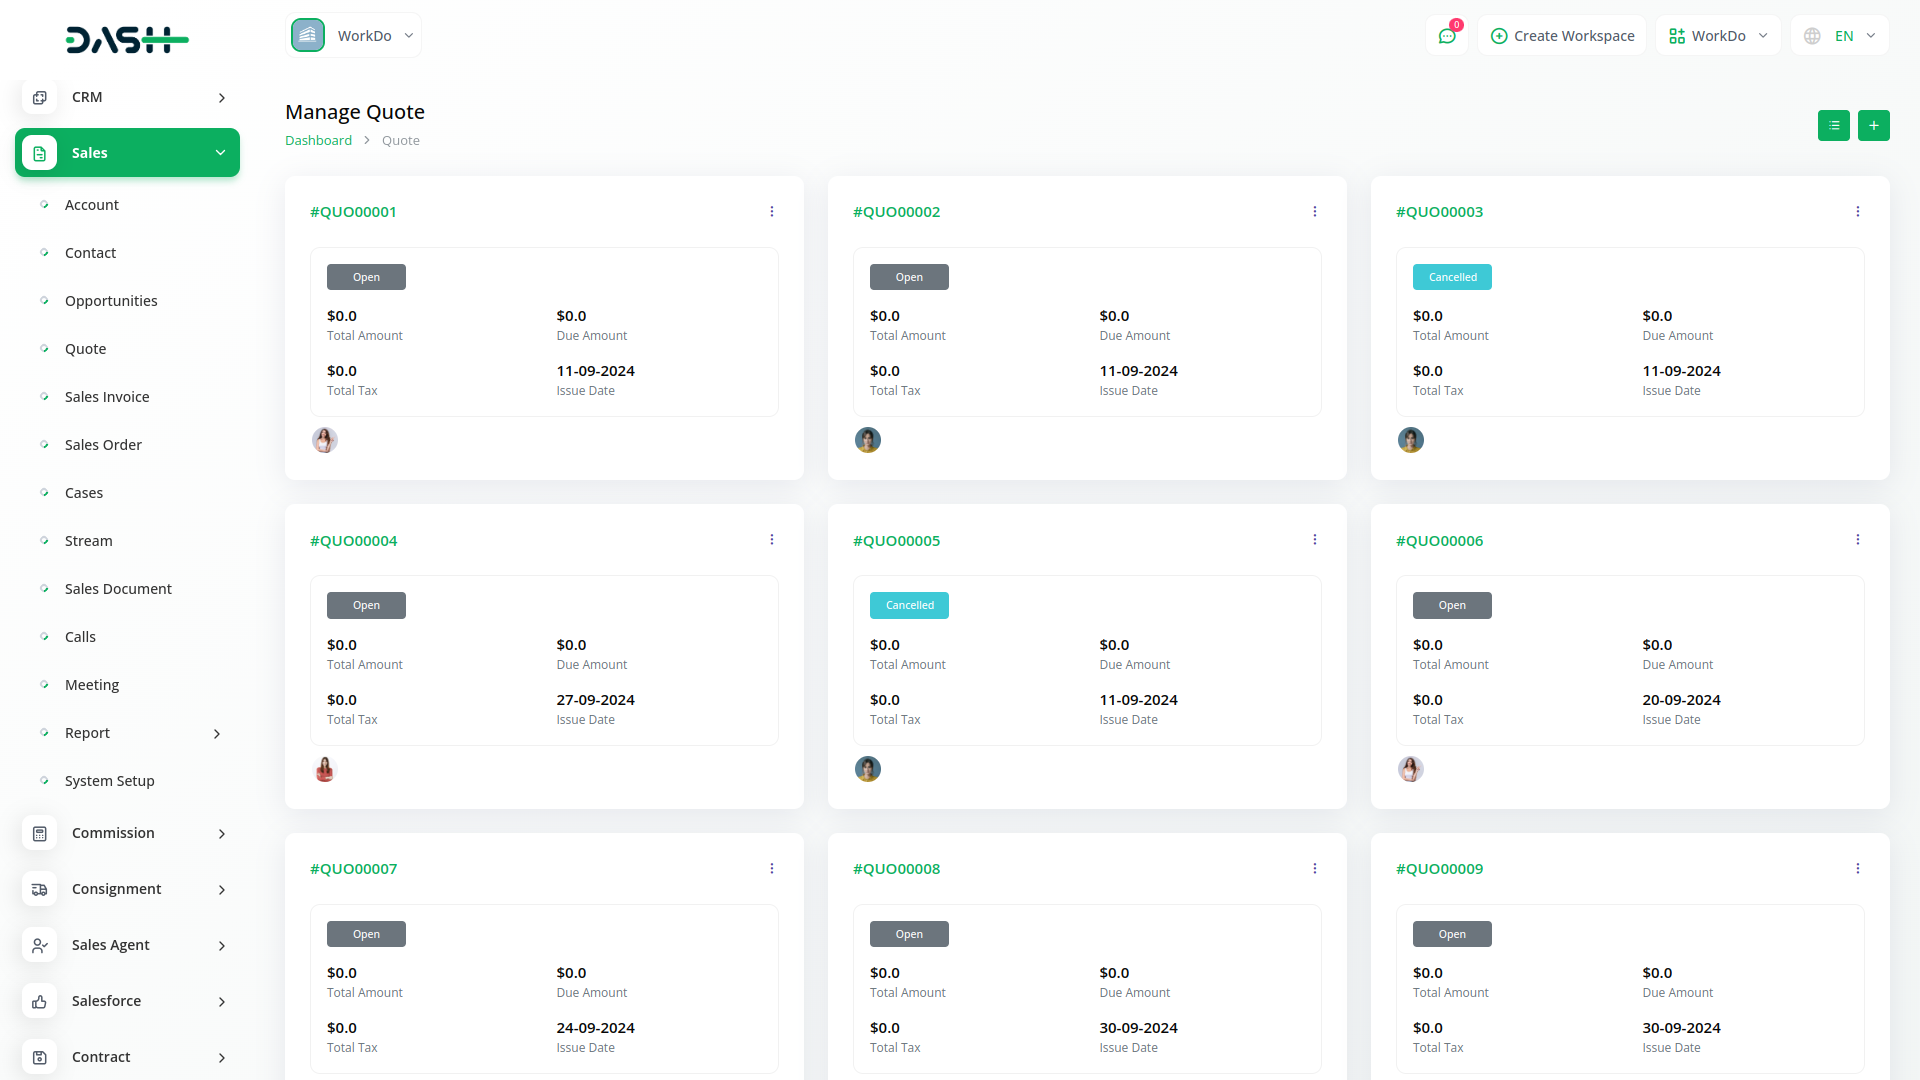Open Sales Invoice in sidebar
Screen dimensions: 1920x1080
(107, 397)
